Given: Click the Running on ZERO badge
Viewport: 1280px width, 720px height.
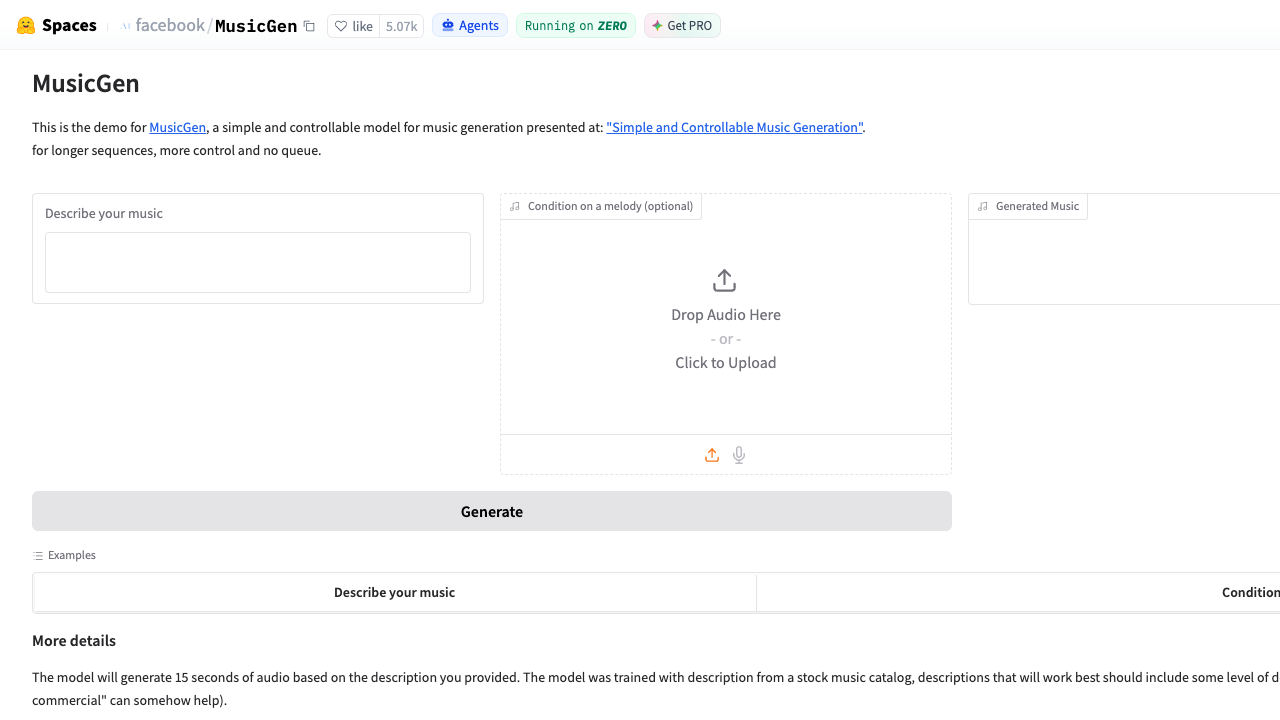Looking at the screenshot, I should 576,26.
